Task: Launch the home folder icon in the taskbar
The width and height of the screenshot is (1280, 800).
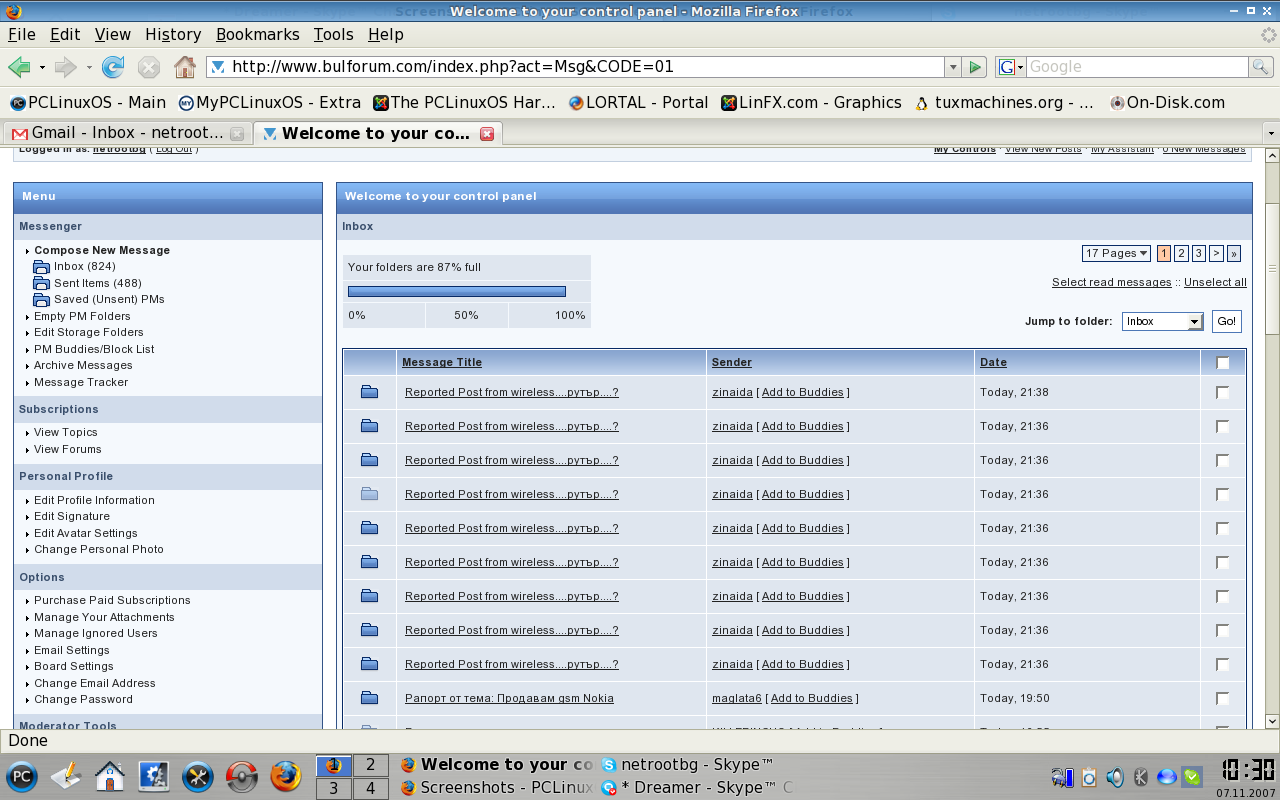Action: (110, 776)
